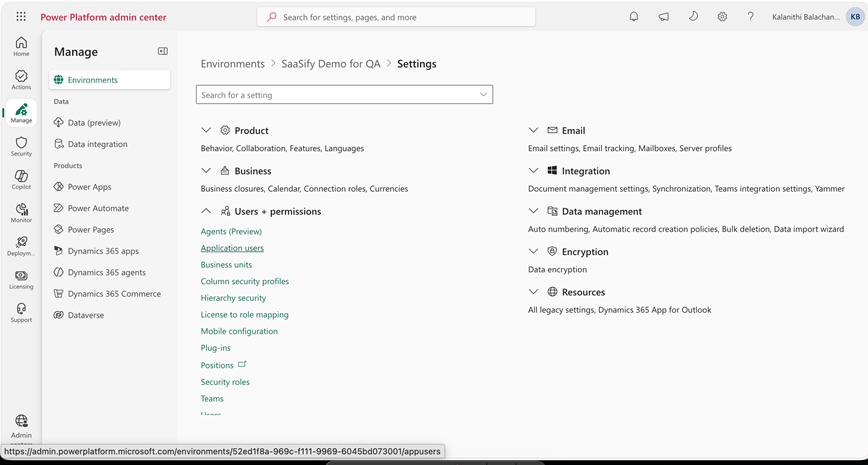This screenshot has height=465, width=868.
Task: Open the Security roles link
Action: point(225,382)
